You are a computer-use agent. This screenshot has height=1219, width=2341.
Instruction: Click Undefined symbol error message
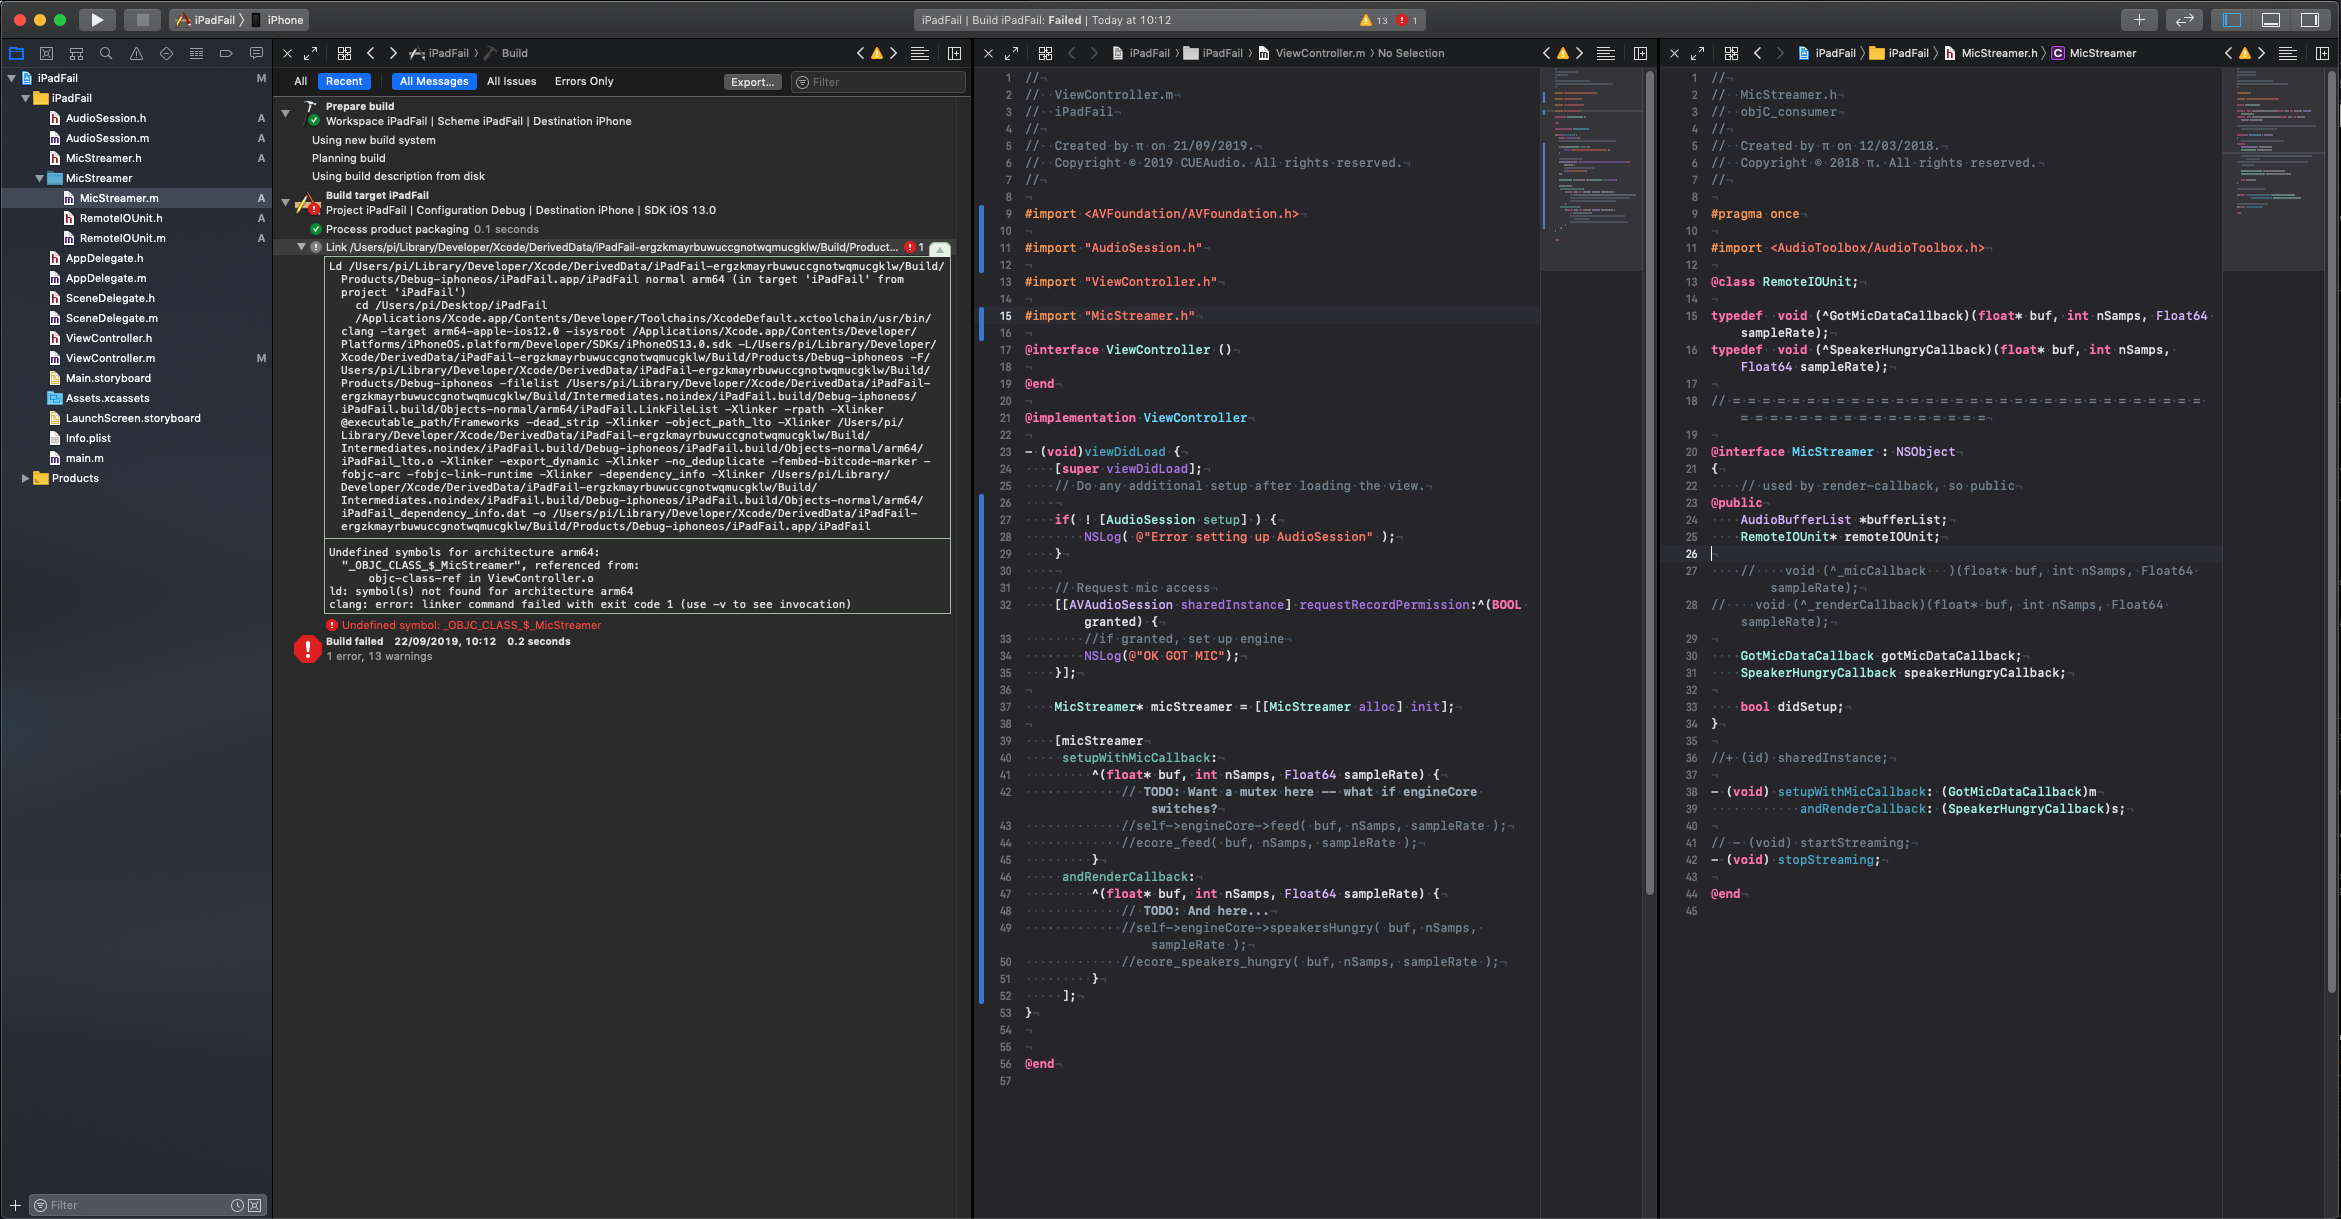(x=471, y=625)
